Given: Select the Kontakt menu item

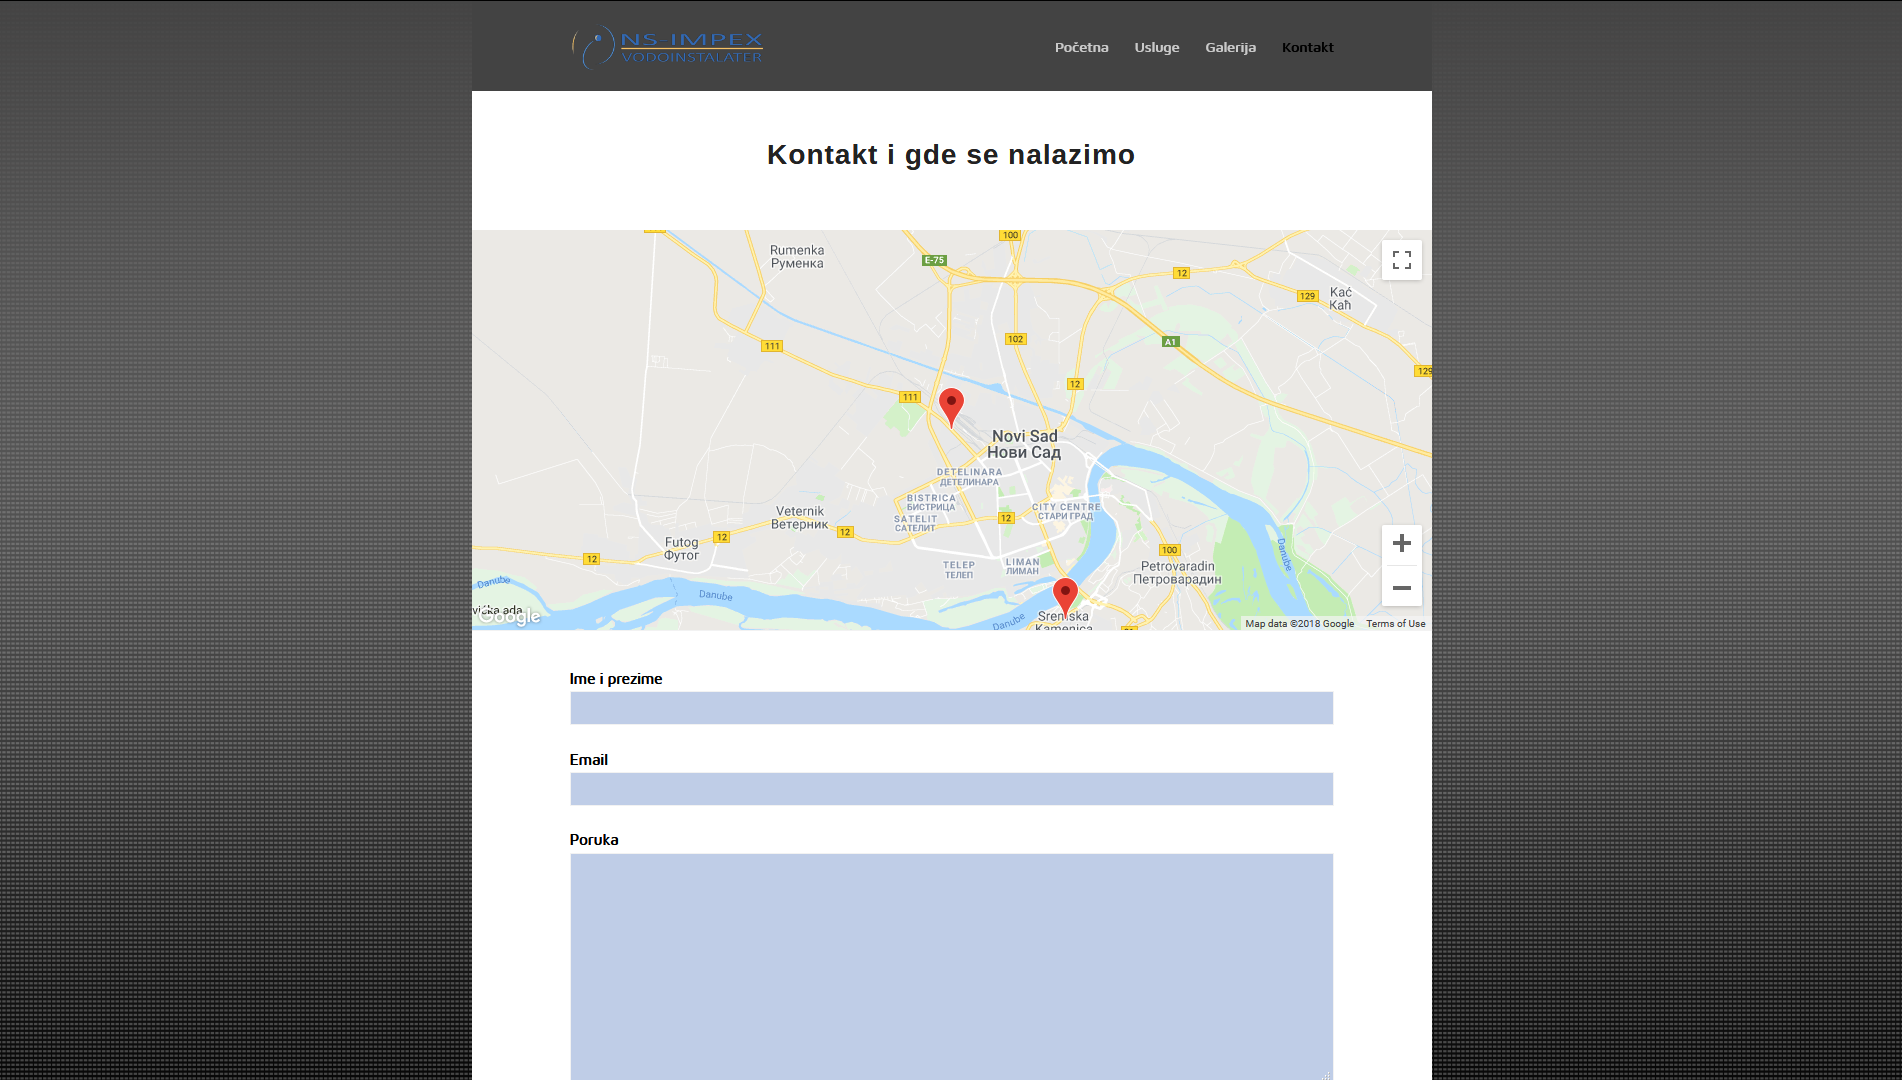Looking at the screenshot, I should click(1307, 47).
